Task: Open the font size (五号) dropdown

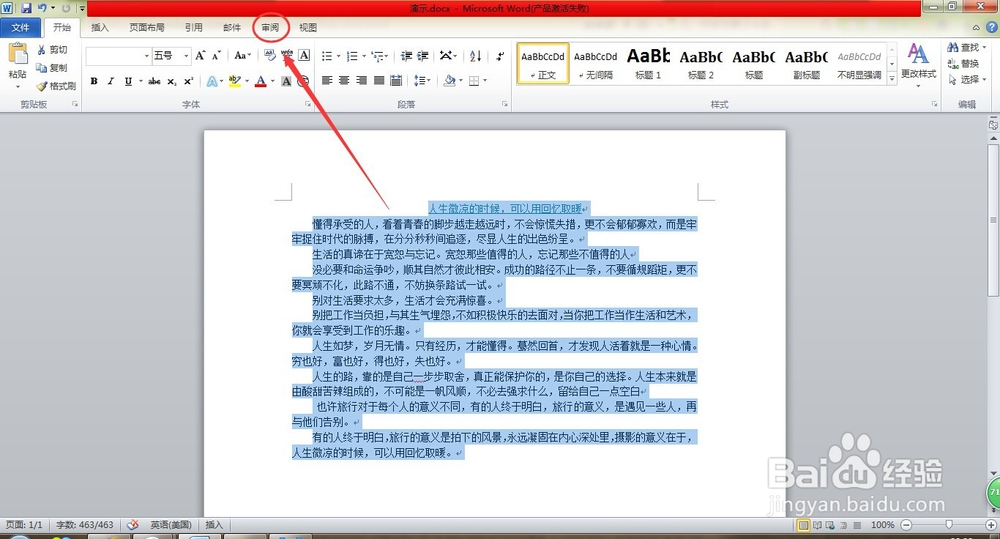Action: click(186, 55)
